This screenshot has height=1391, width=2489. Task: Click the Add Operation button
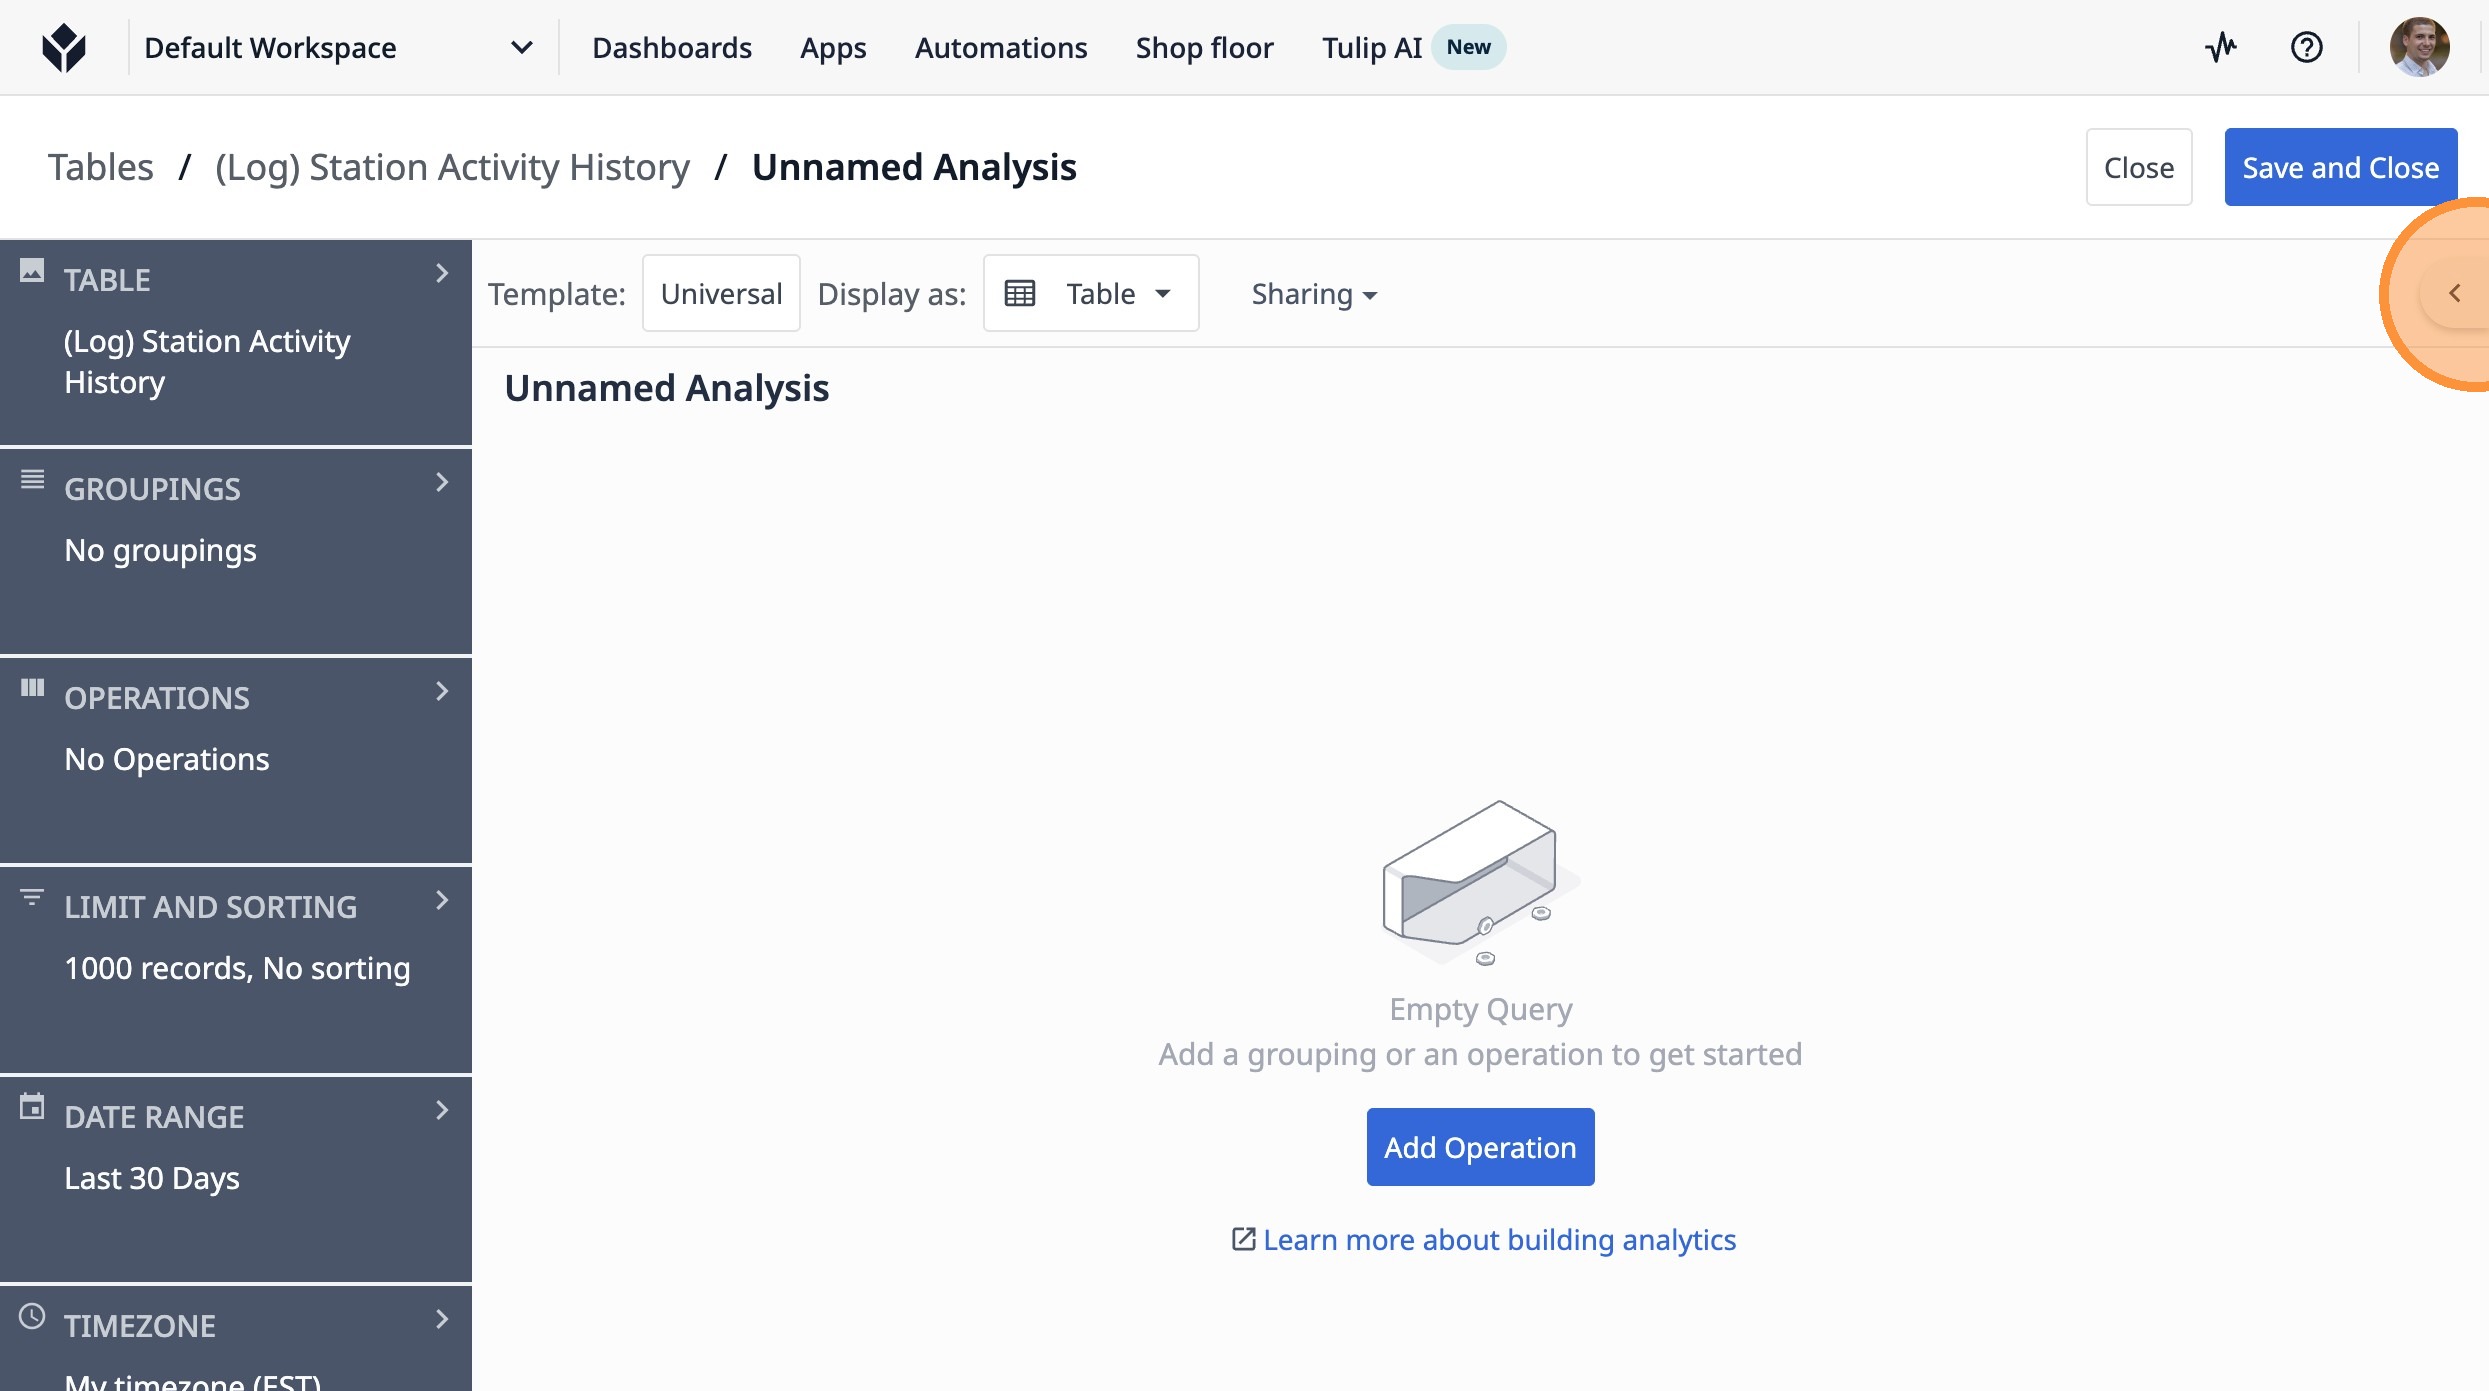[x=1479, y=1147]
